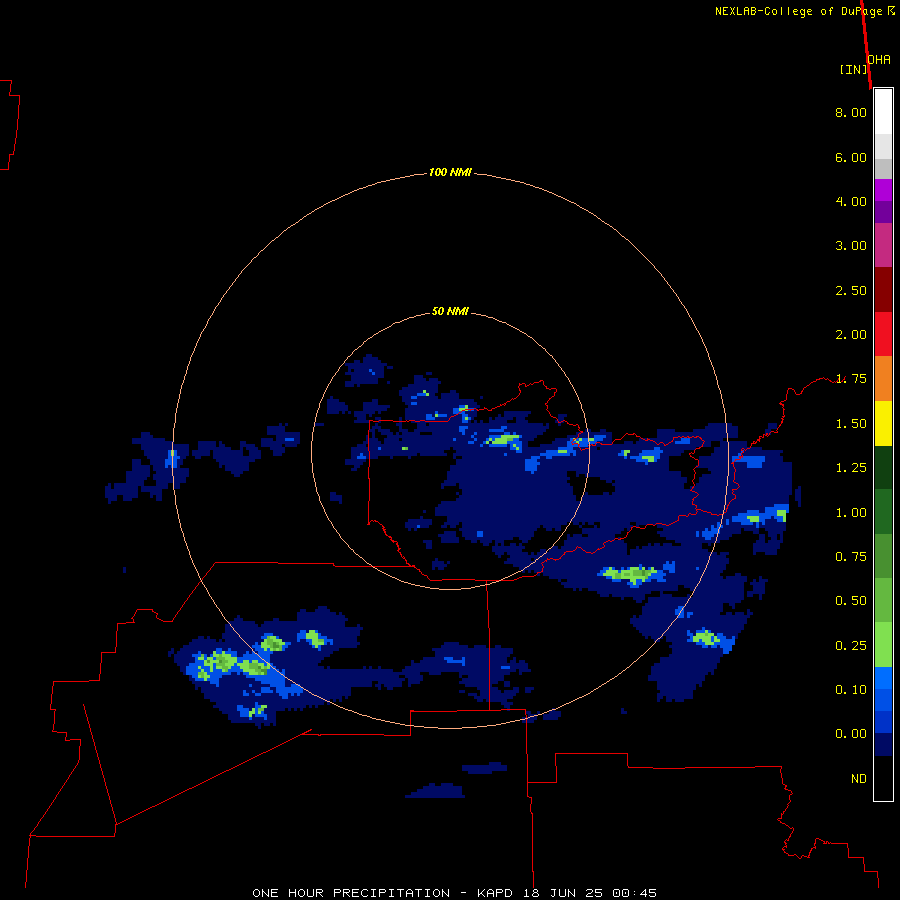
Task: Select the navy swatch just above ND
Action: click(x=883, y=745)
